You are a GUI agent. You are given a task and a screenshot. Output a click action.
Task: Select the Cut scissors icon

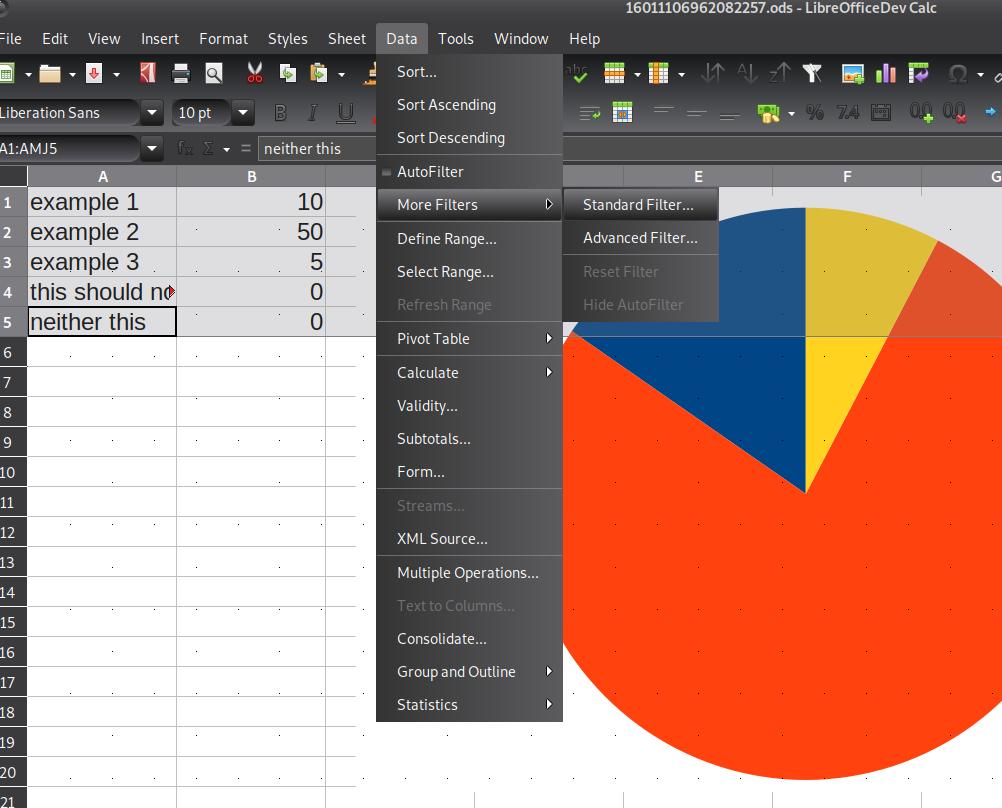(x=254, y=73)
